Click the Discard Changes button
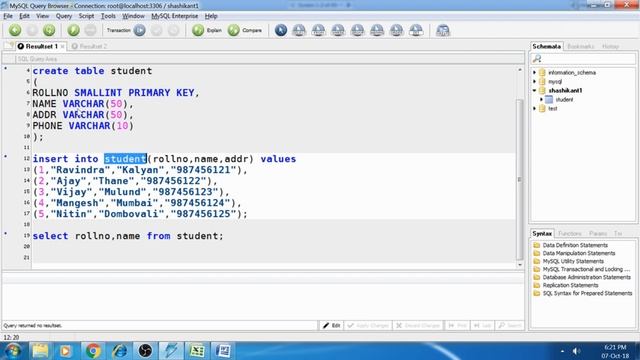This screenshot has height=360, width=640. pos(418,325)
